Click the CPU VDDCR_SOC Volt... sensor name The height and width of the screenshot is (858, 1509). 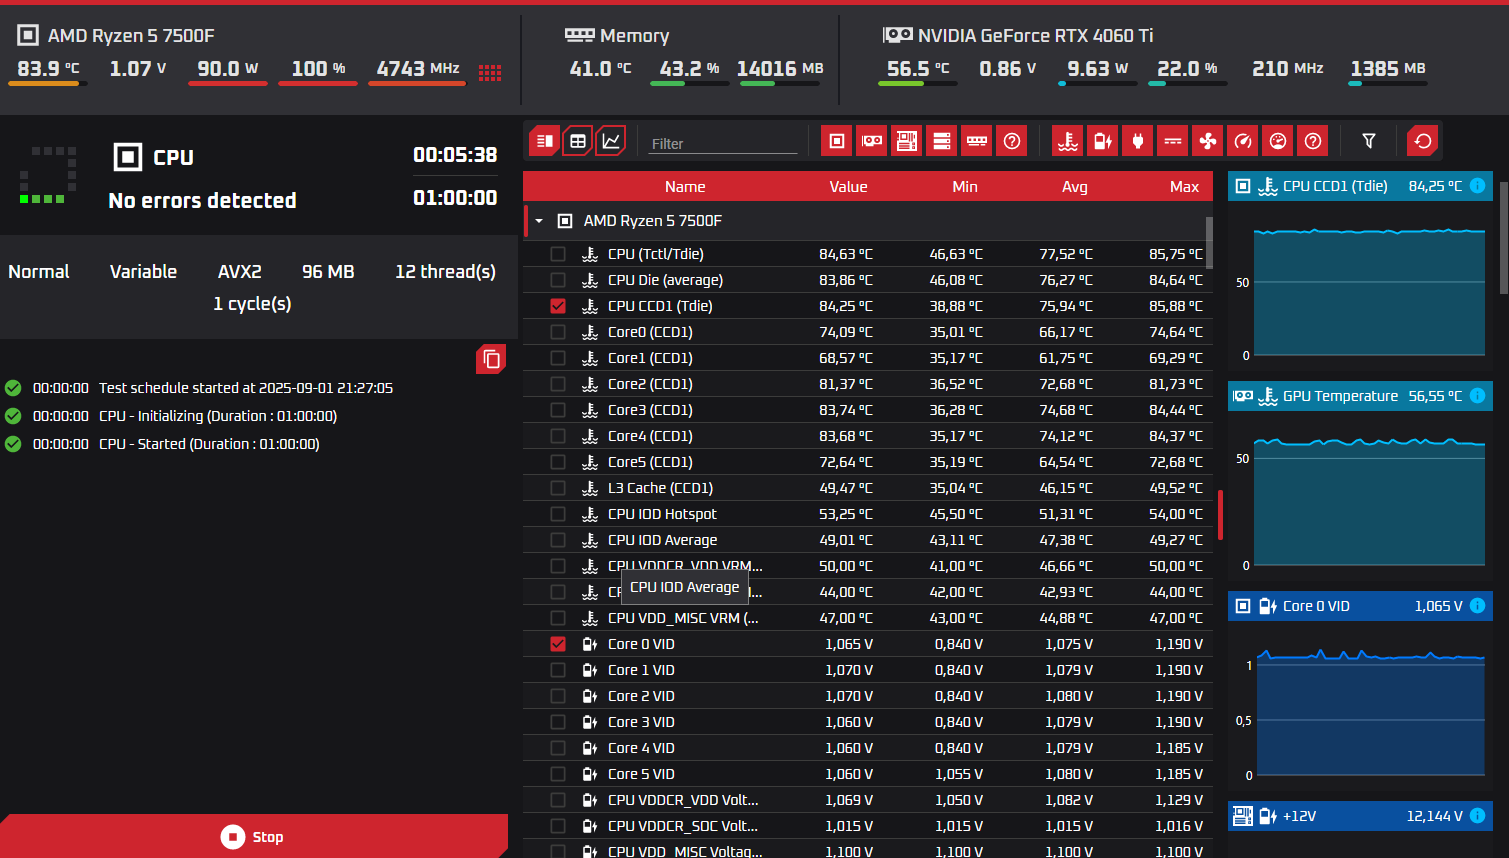coord(683,826)
